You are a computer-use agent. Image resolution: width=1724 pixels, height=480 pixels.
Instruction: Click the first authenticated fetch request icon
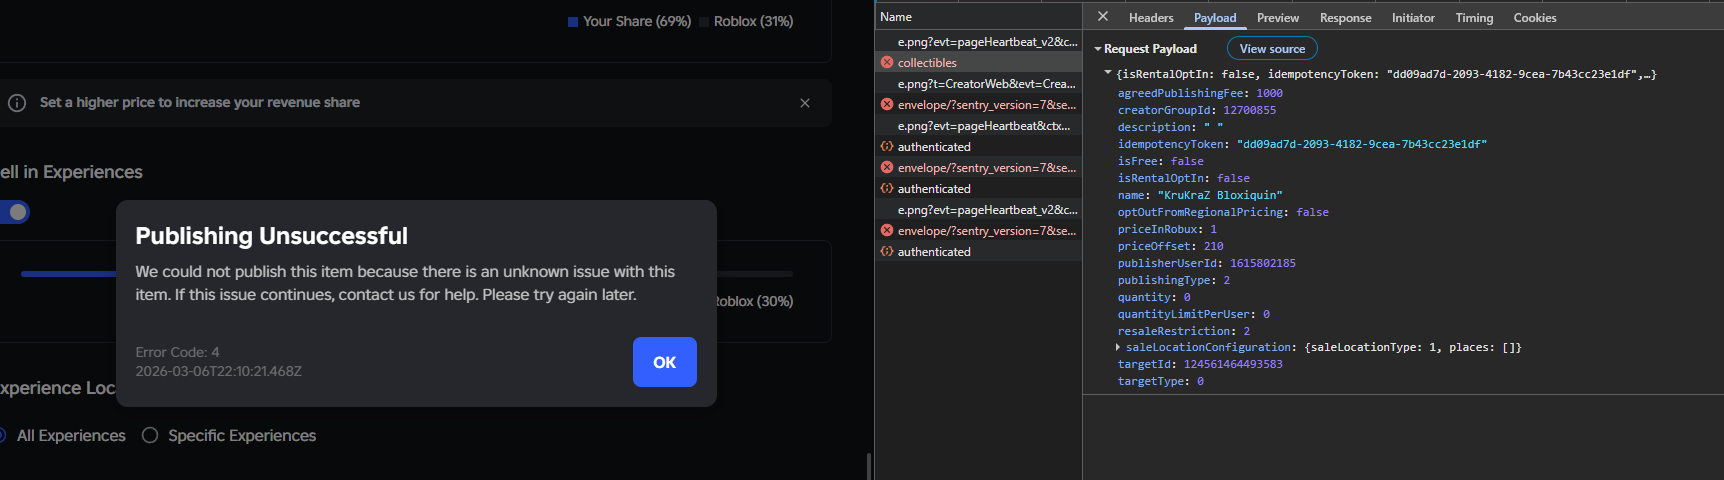click(x=887, y=147)
